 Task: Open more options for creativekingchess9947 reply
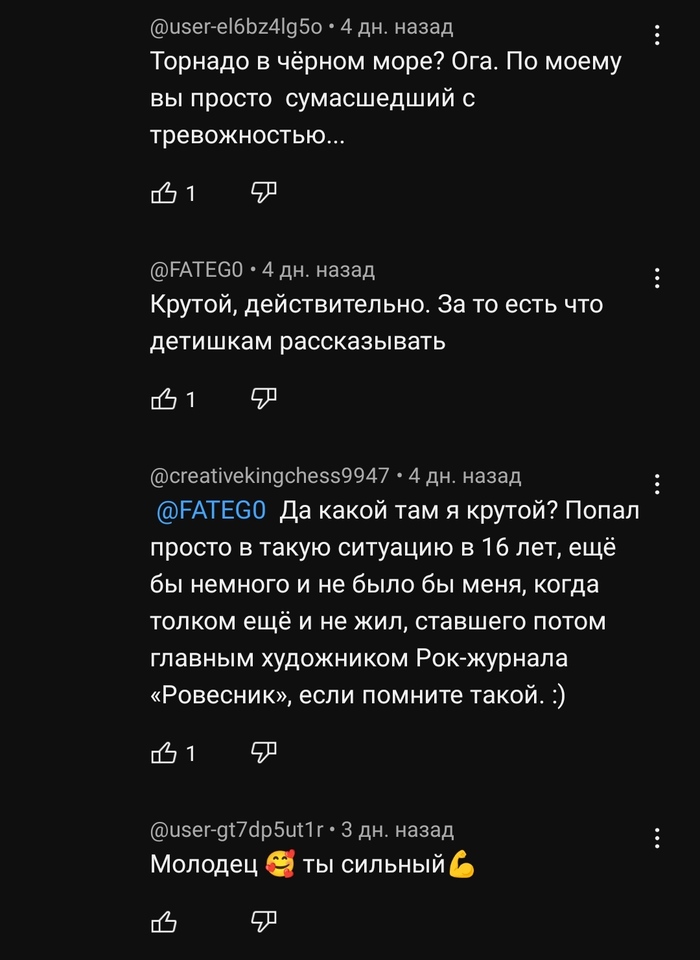click(x=657, y=484)
